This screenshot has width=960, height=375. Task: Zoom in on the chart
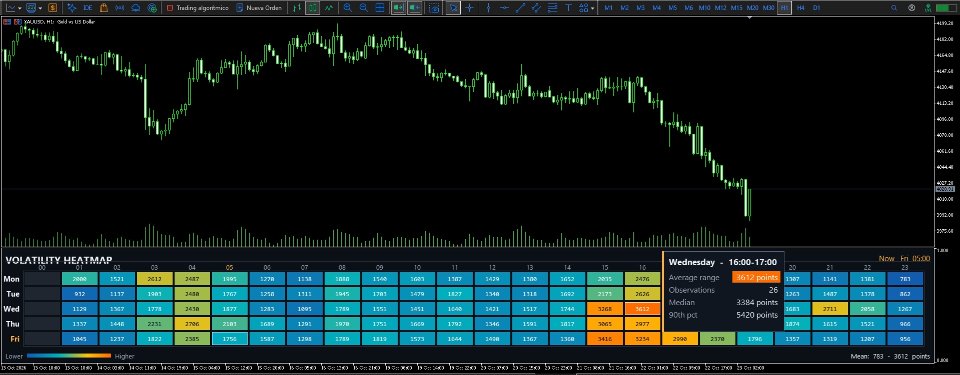click(348, 8)
